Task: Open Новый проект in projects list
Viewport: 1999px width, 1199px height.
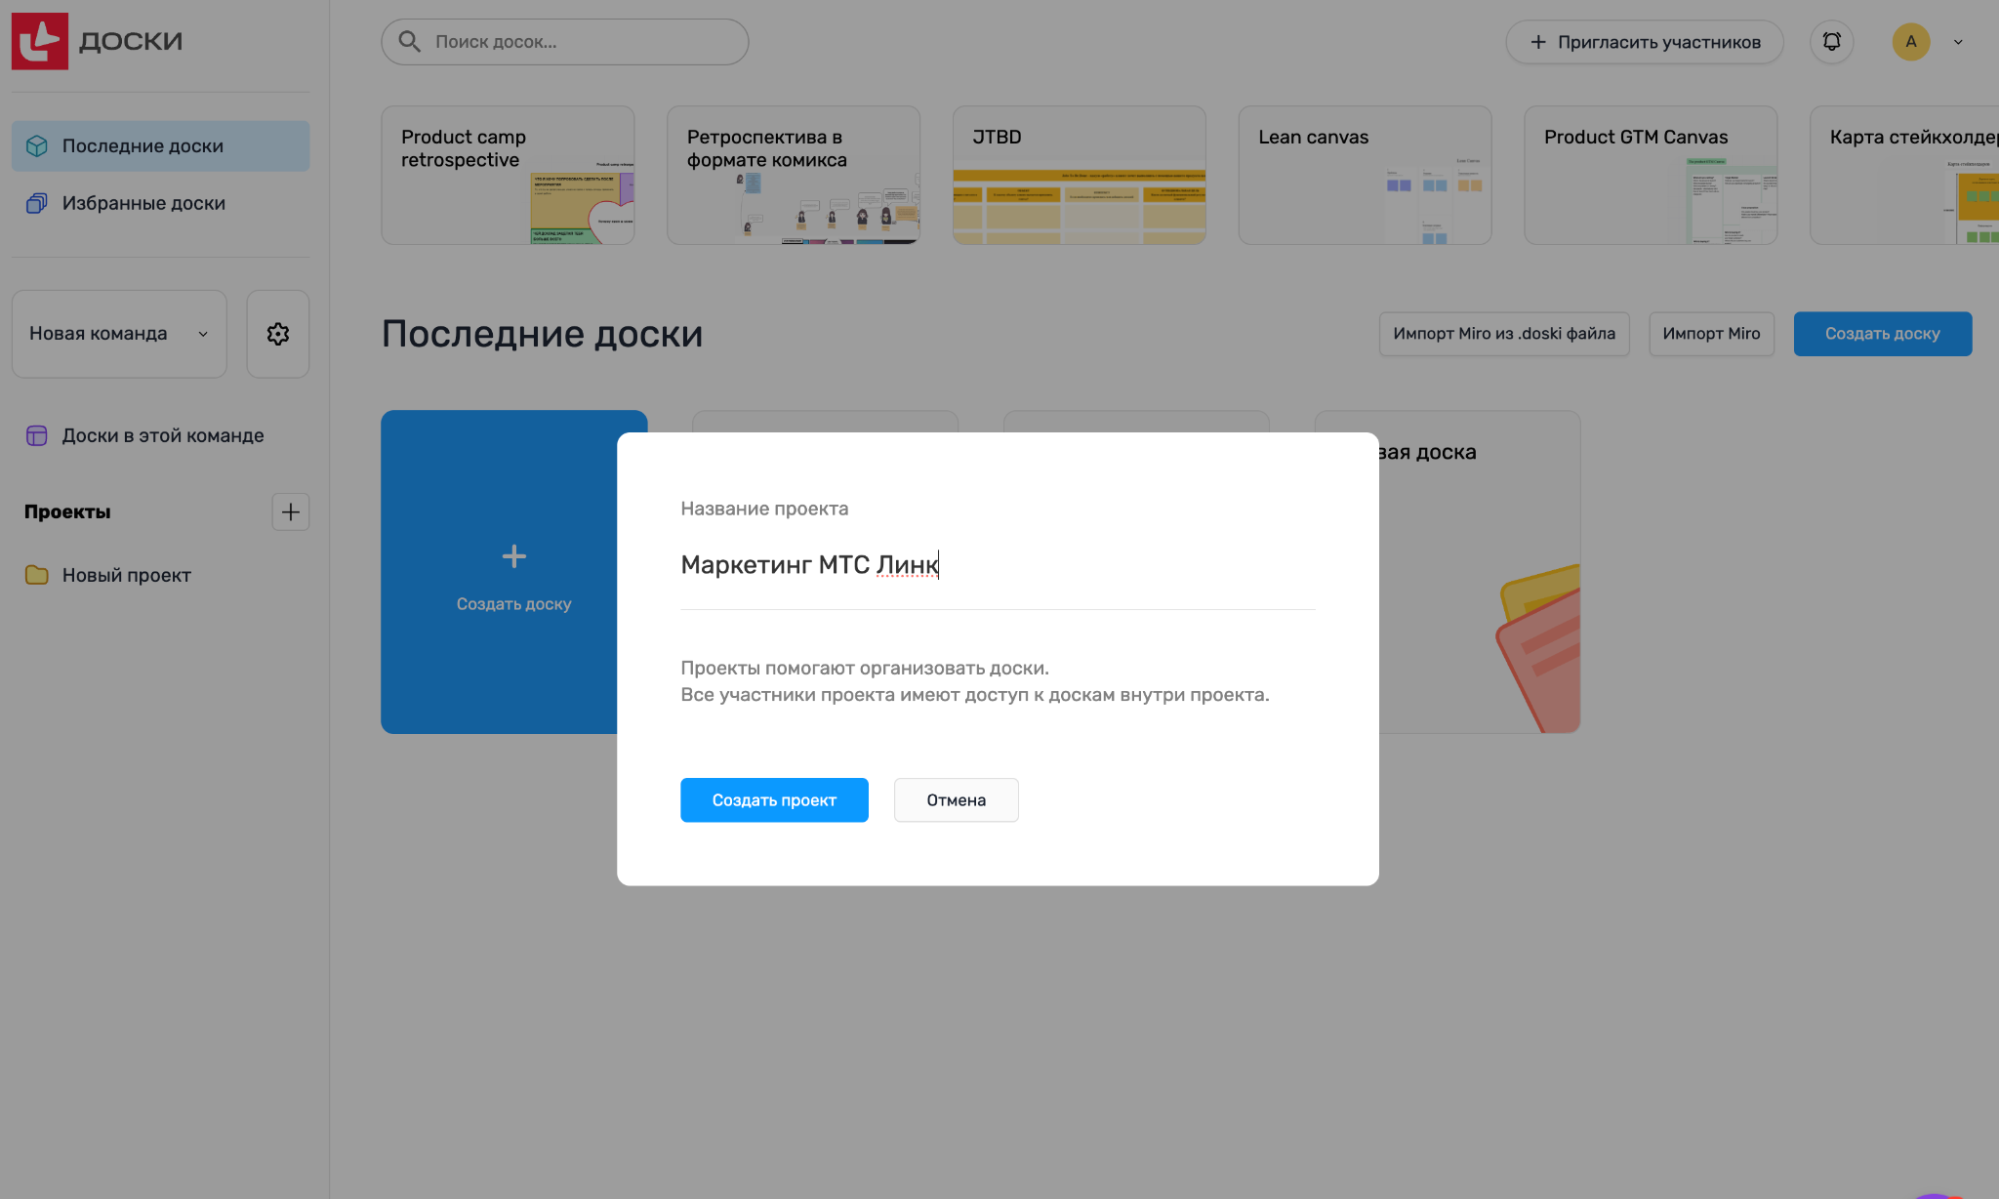Action: tap(160, 575)
